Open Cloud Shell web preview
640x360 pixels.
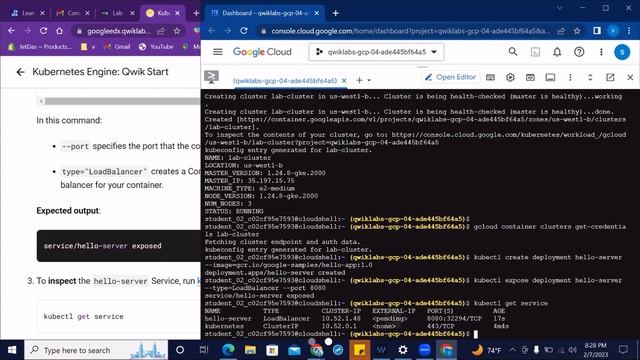click(530, 77)
